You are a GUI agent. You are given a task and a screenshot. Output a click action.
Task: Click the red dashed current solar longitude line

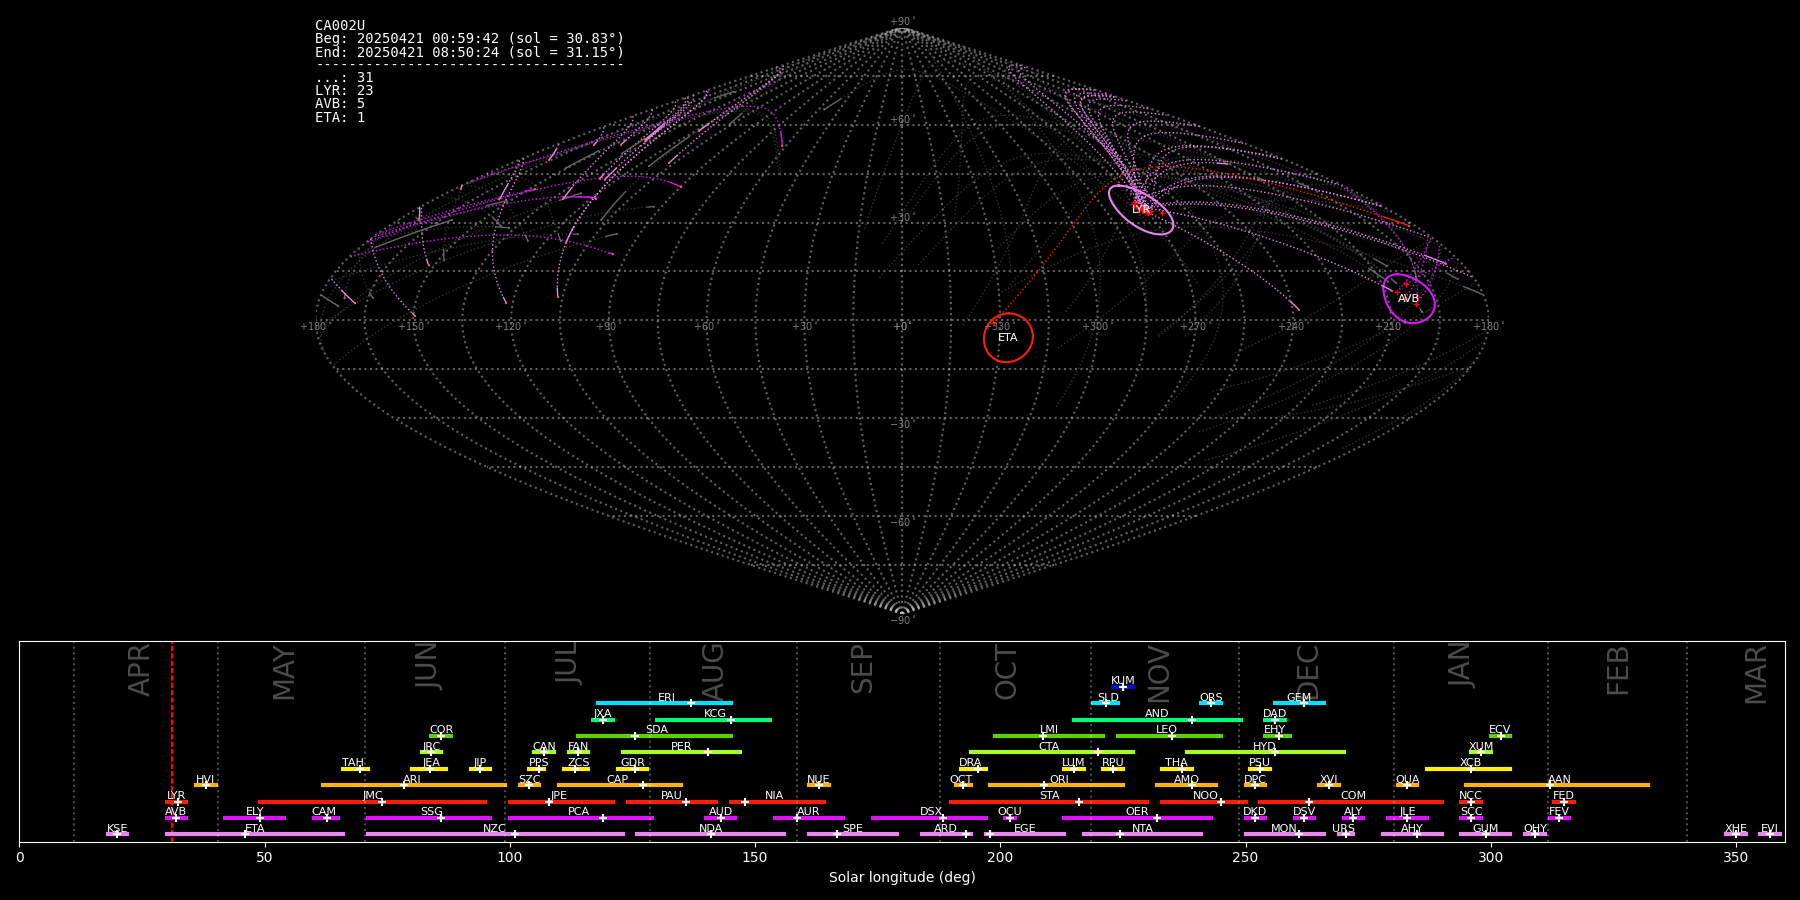pyautogui.click(x=172, y=741)
